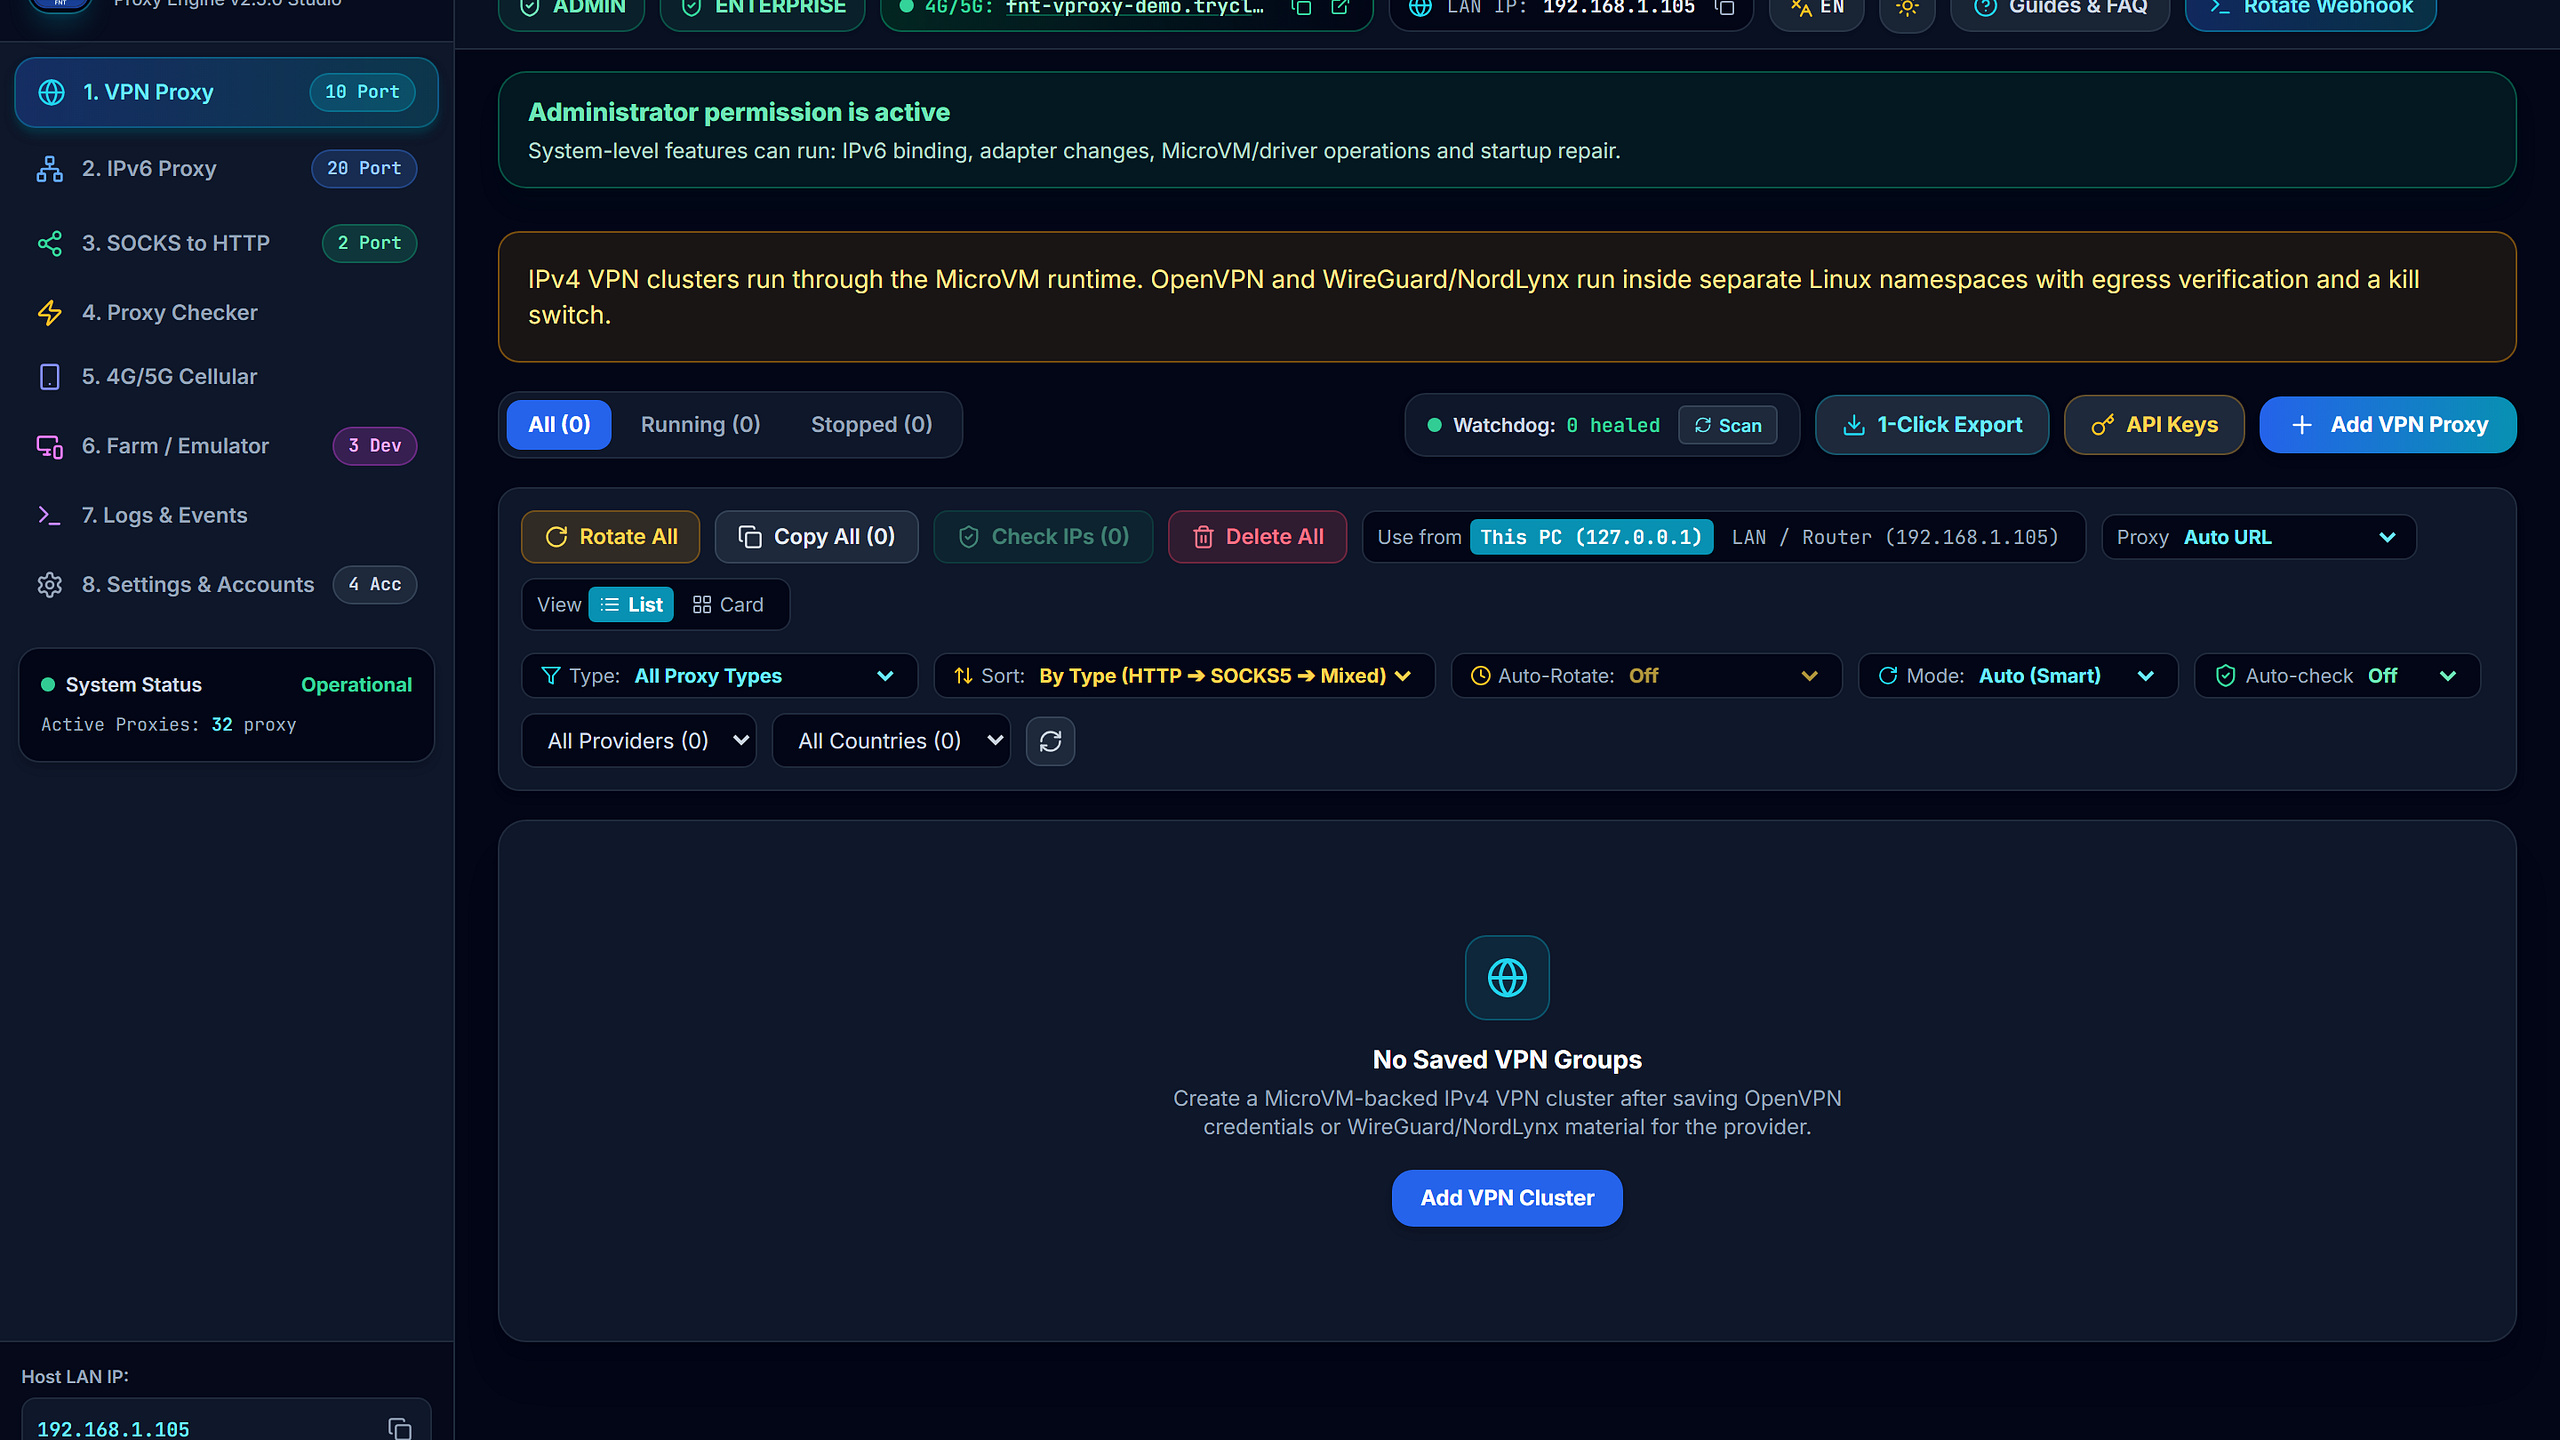2560x1440 pixels.
Task: Open the All Countries (0) dropdown
Action: coord(891,741)
